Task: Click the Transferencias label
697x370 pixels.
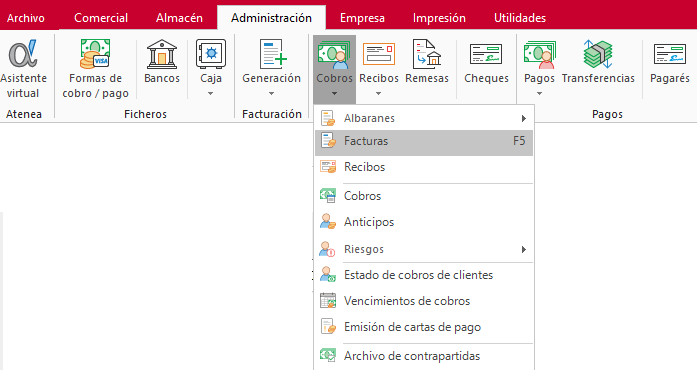Action: [598, 78]
